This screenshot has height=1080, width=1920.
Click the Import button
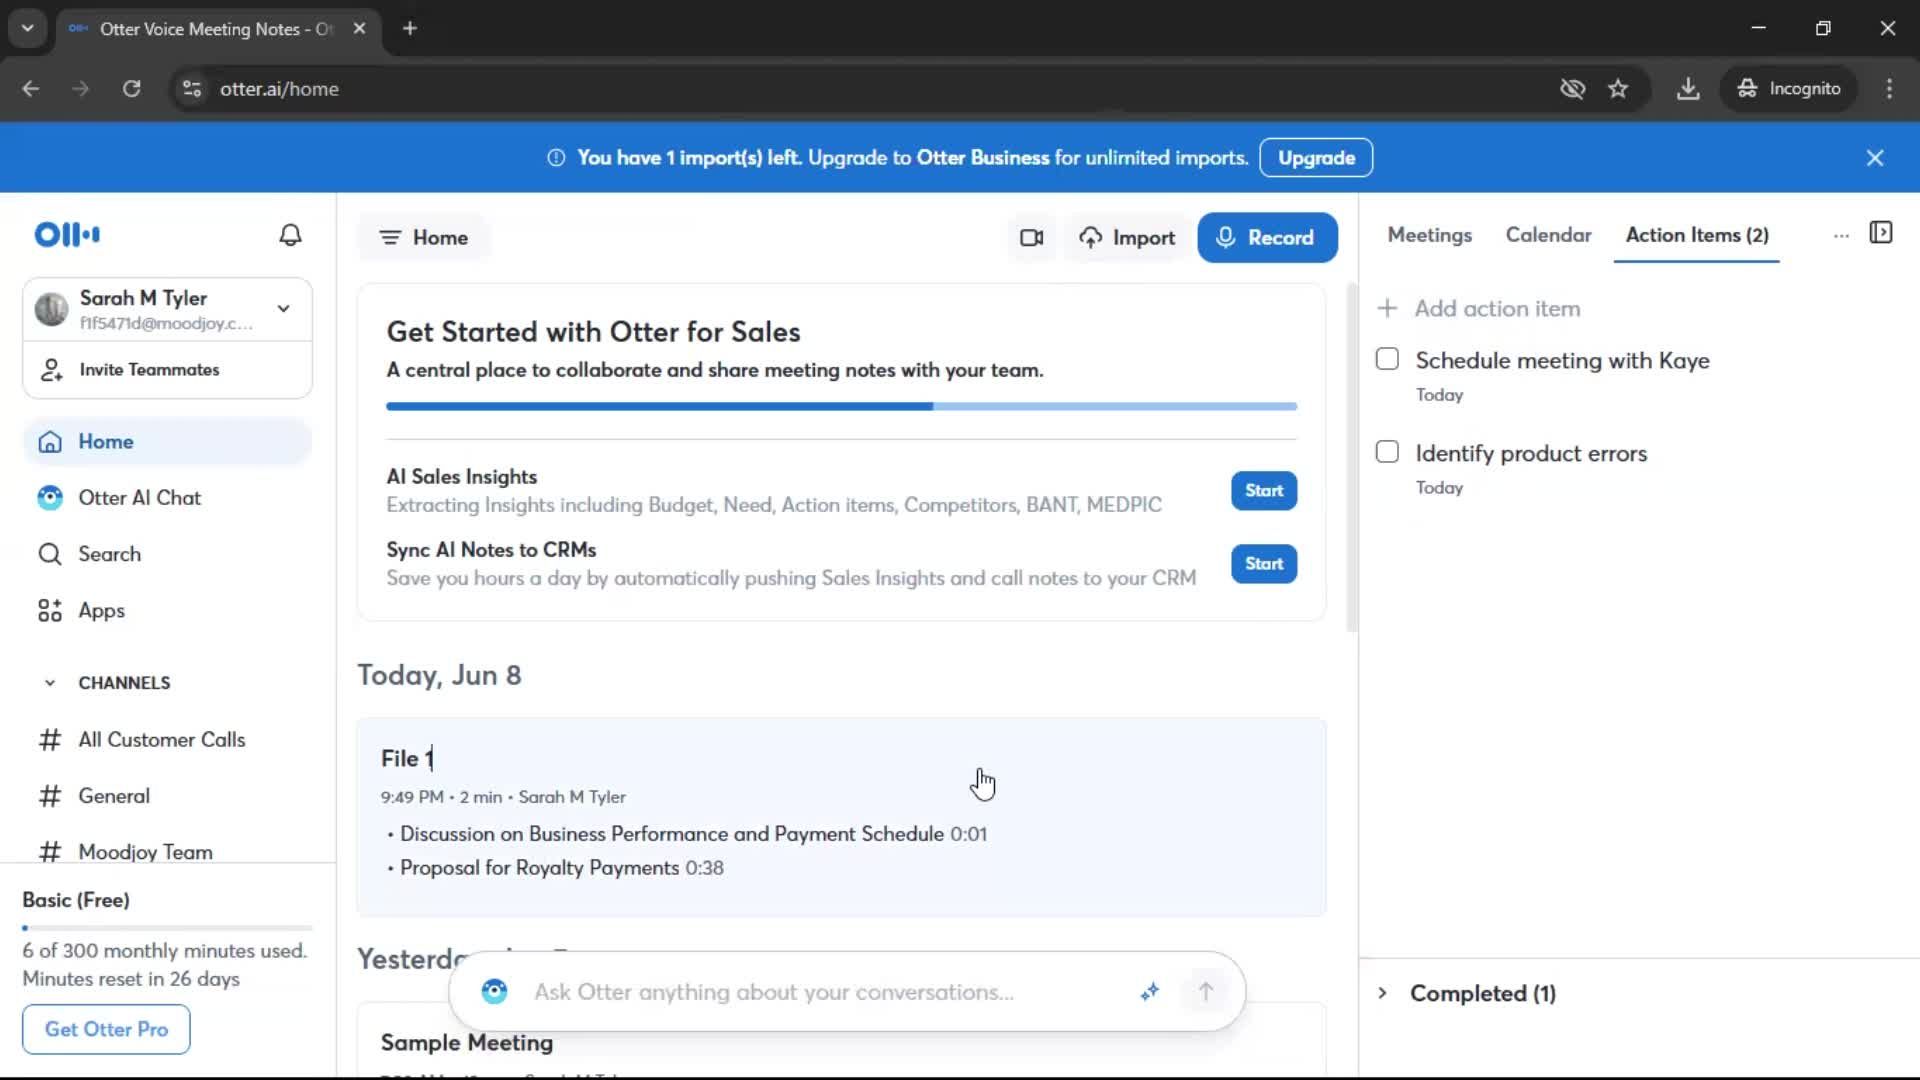point(1127,238)
